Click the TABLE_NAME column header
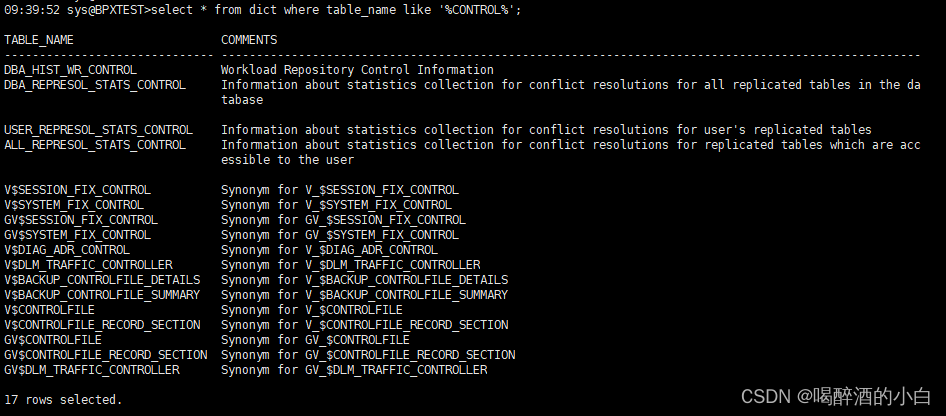 coord(39,40)
